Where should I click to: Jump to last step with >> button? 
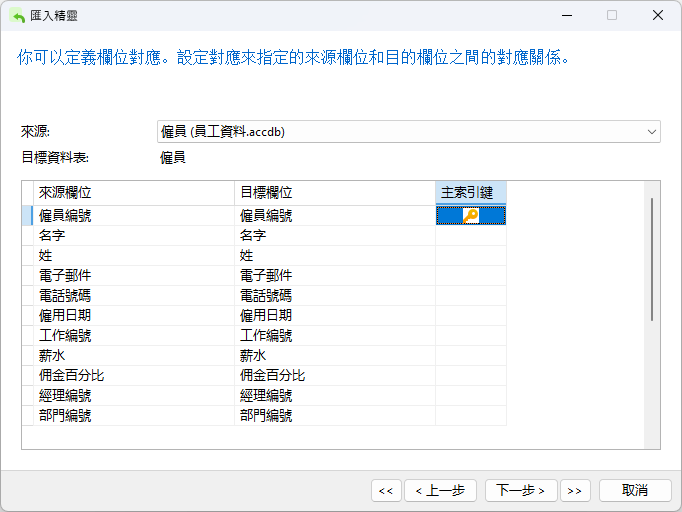pyautogui.click(x=574, y=490)
